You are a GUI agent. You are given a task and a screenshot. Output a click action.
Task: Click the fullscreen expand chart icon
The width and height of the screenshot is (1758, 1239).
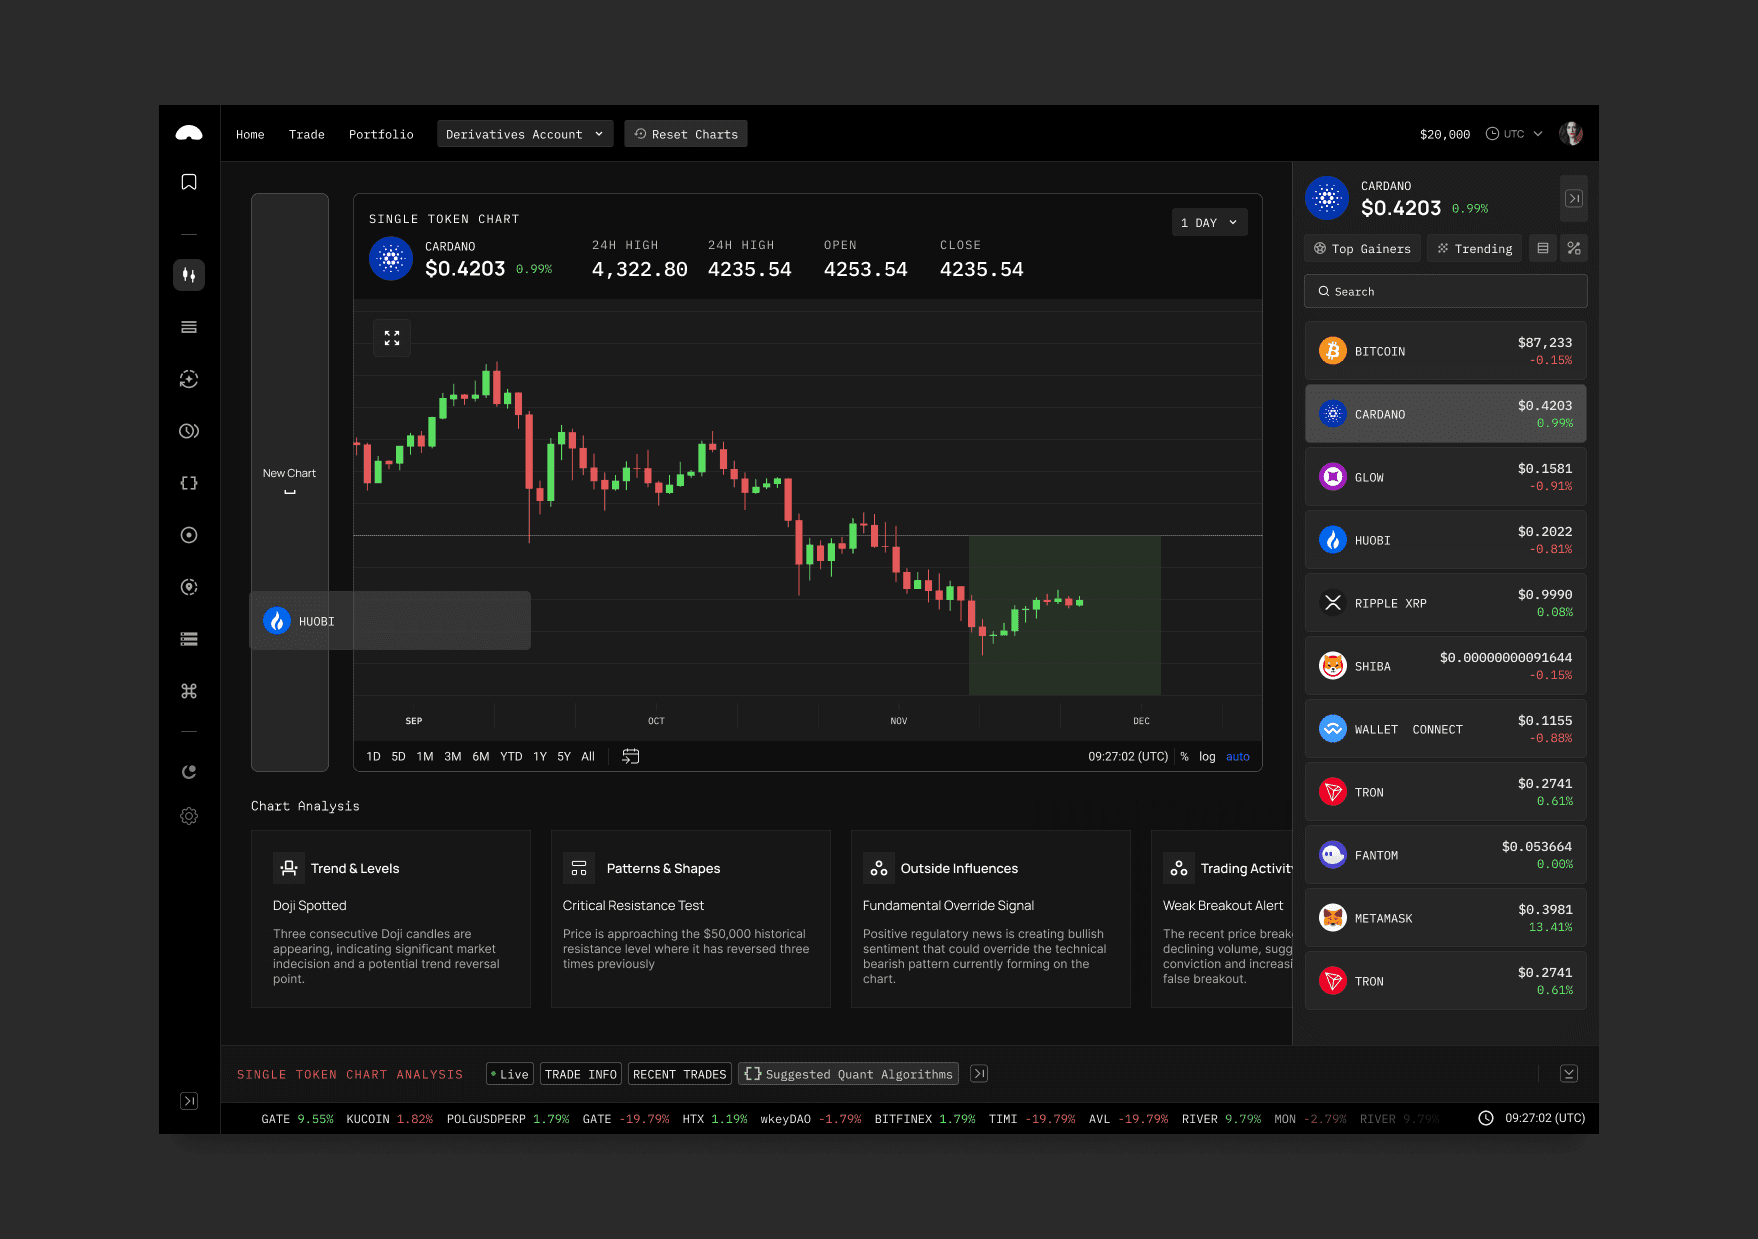(x=392, y=338)
